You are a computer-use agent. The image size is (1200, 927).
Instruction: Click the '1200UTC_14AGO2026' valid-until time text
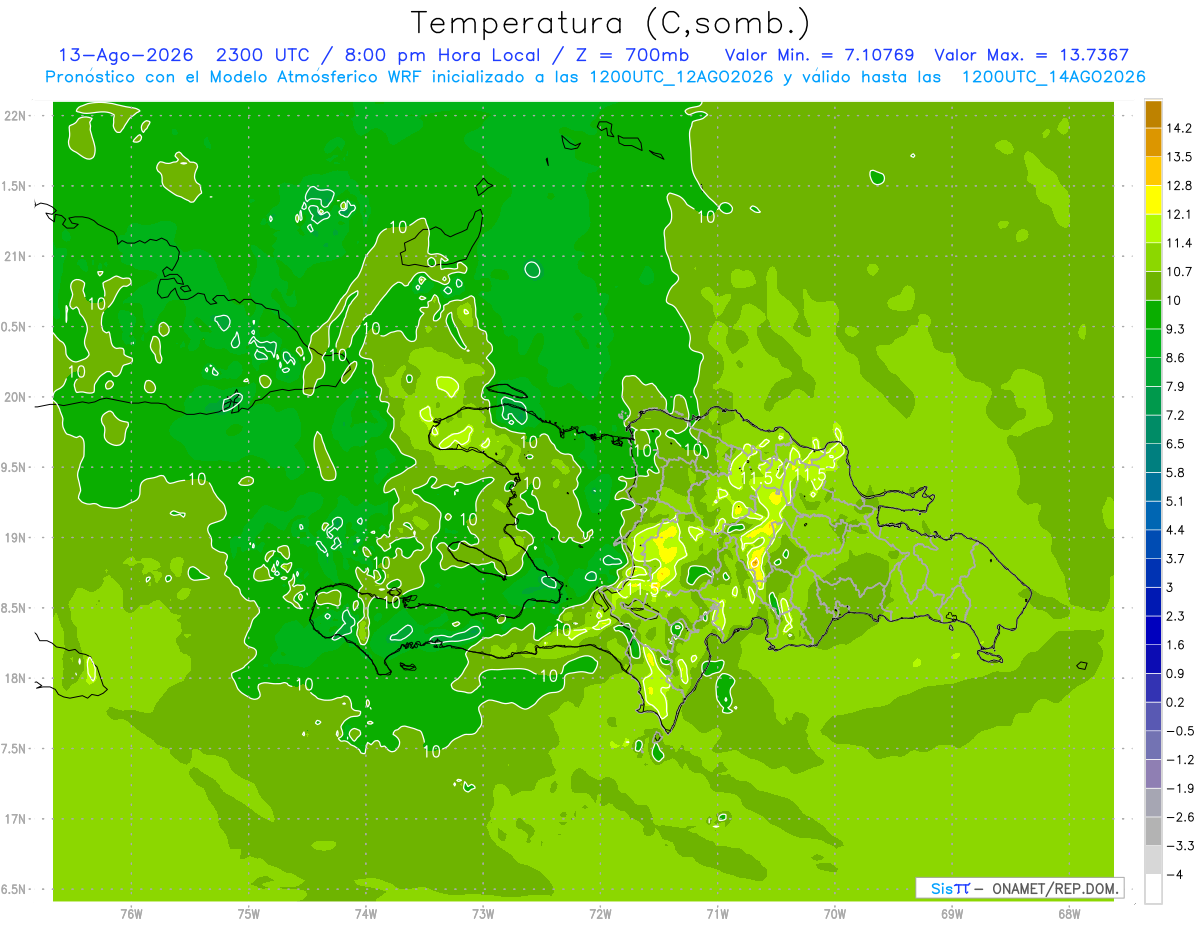tap(1053, 77)
